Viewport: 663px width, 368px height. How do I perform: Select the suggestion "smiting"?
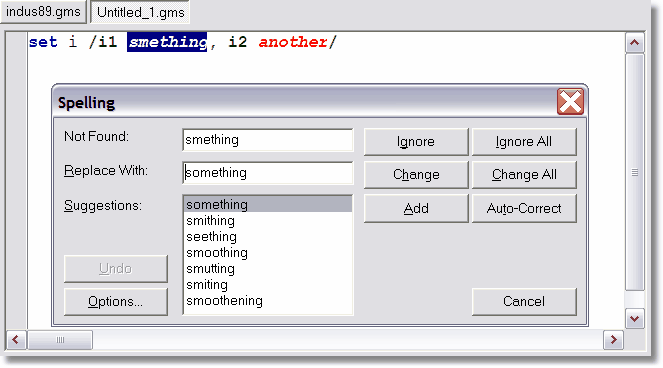coord(268,285)
